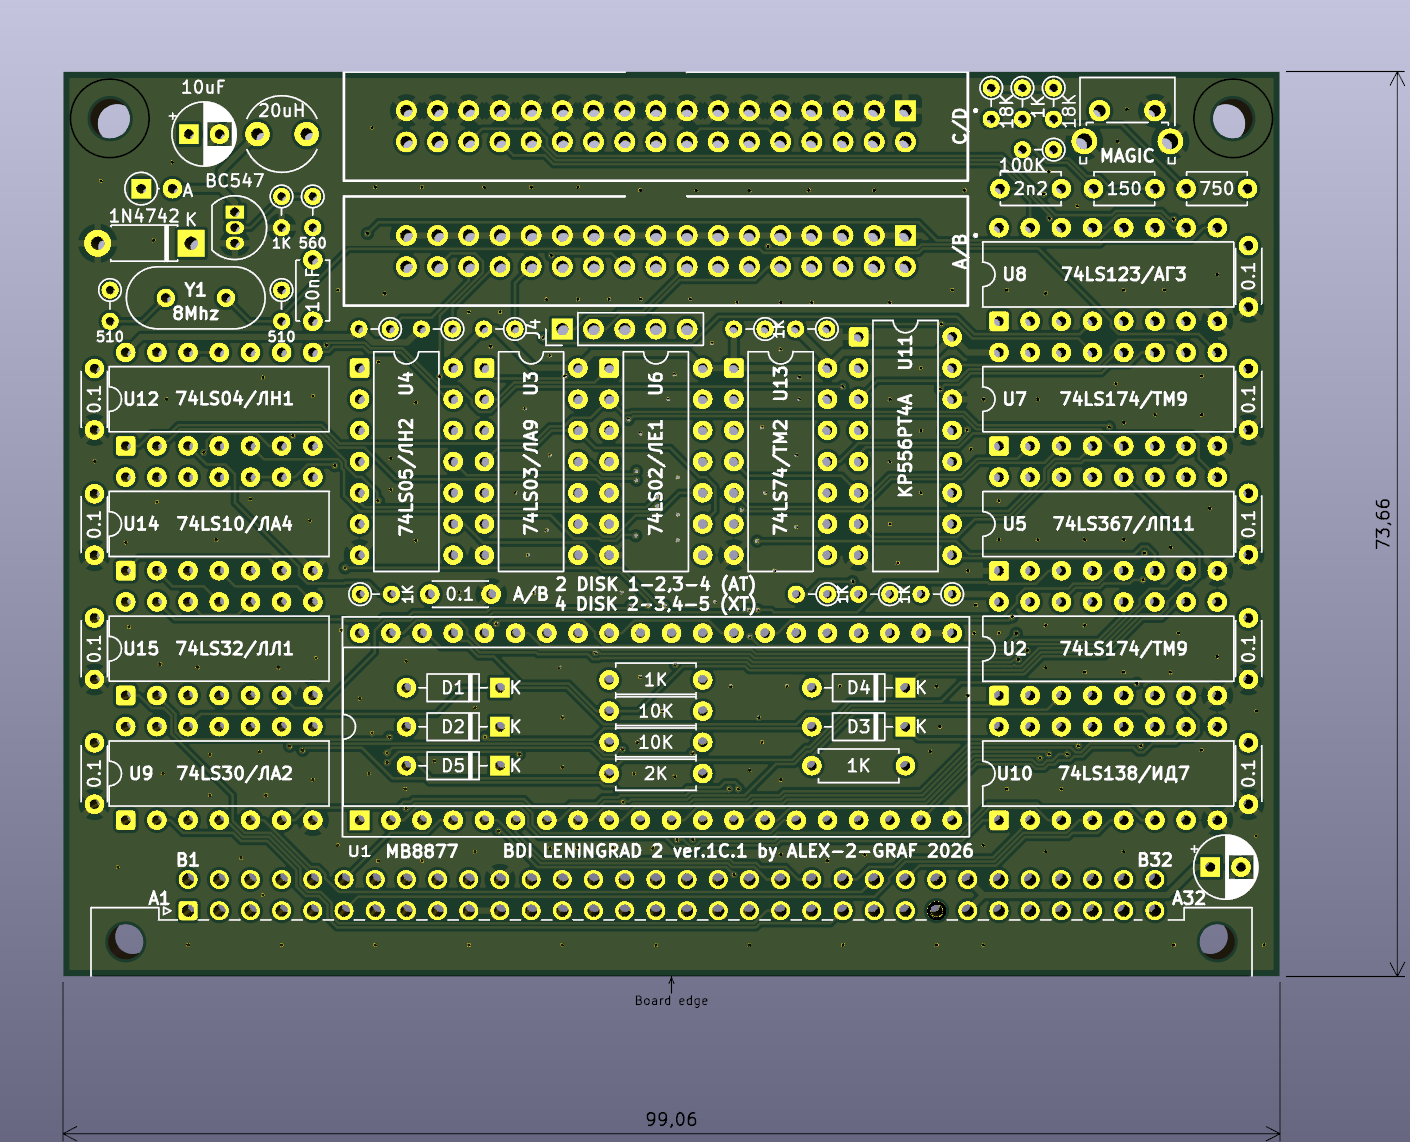Select the U8 74LS123 chip outline
Screen dimensions: 1410x1142
1107,274
